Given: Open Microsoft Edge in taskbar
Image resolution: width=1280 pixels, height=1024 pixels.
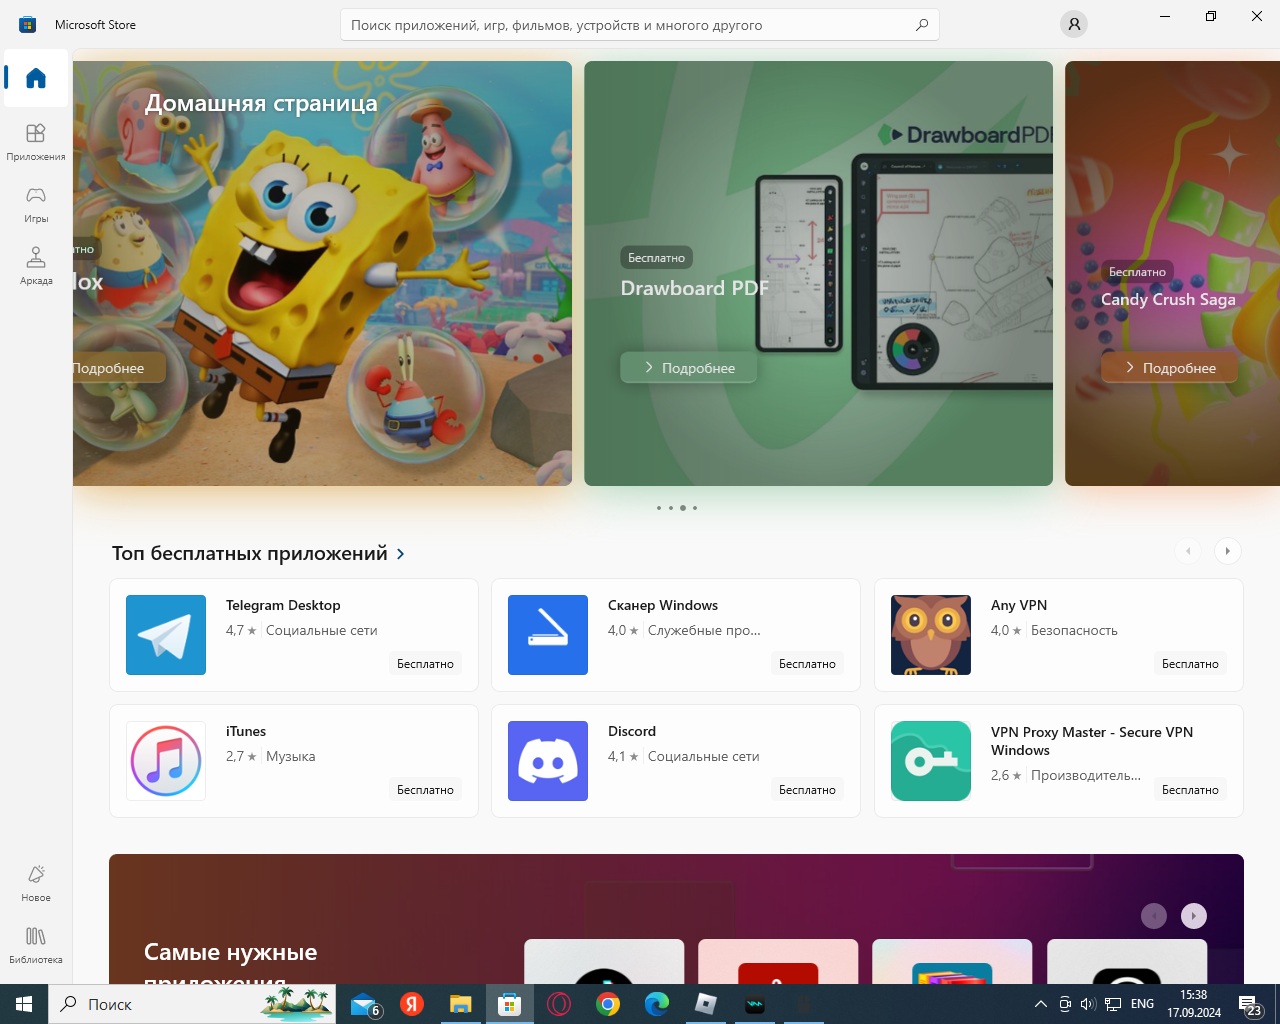Looking at the screenshot, I should (656, 1004).
